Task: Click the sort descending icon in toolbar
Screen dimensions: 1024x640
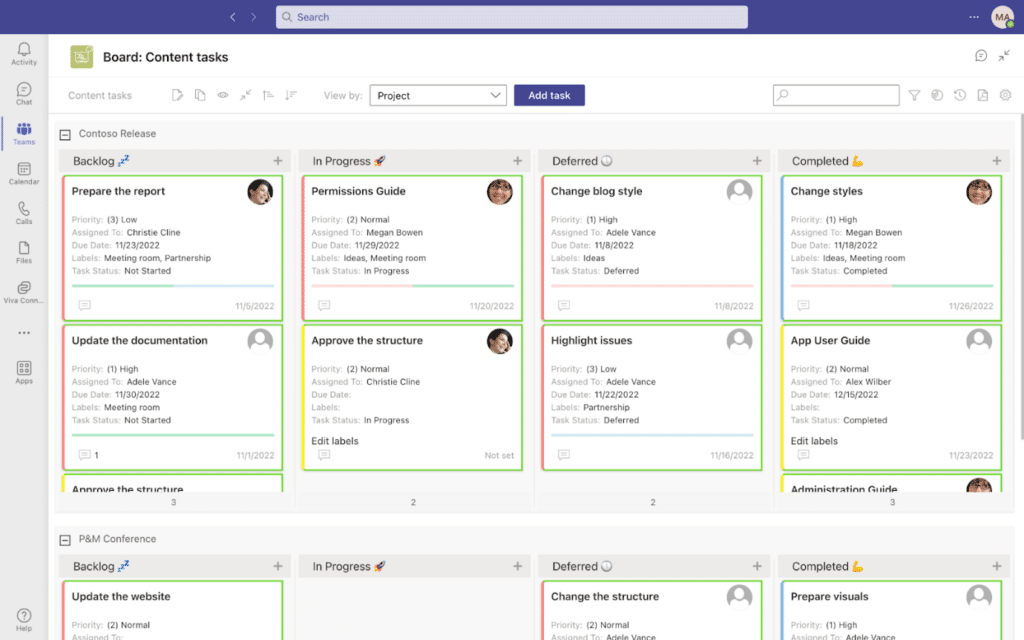Action: pyautogui.click(x=291, y=95)
